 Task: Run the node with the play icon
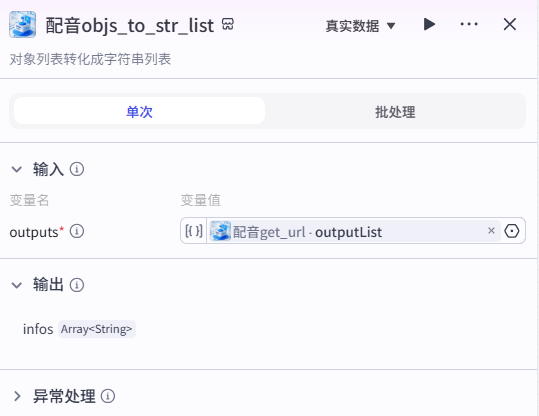pos(429,24)
